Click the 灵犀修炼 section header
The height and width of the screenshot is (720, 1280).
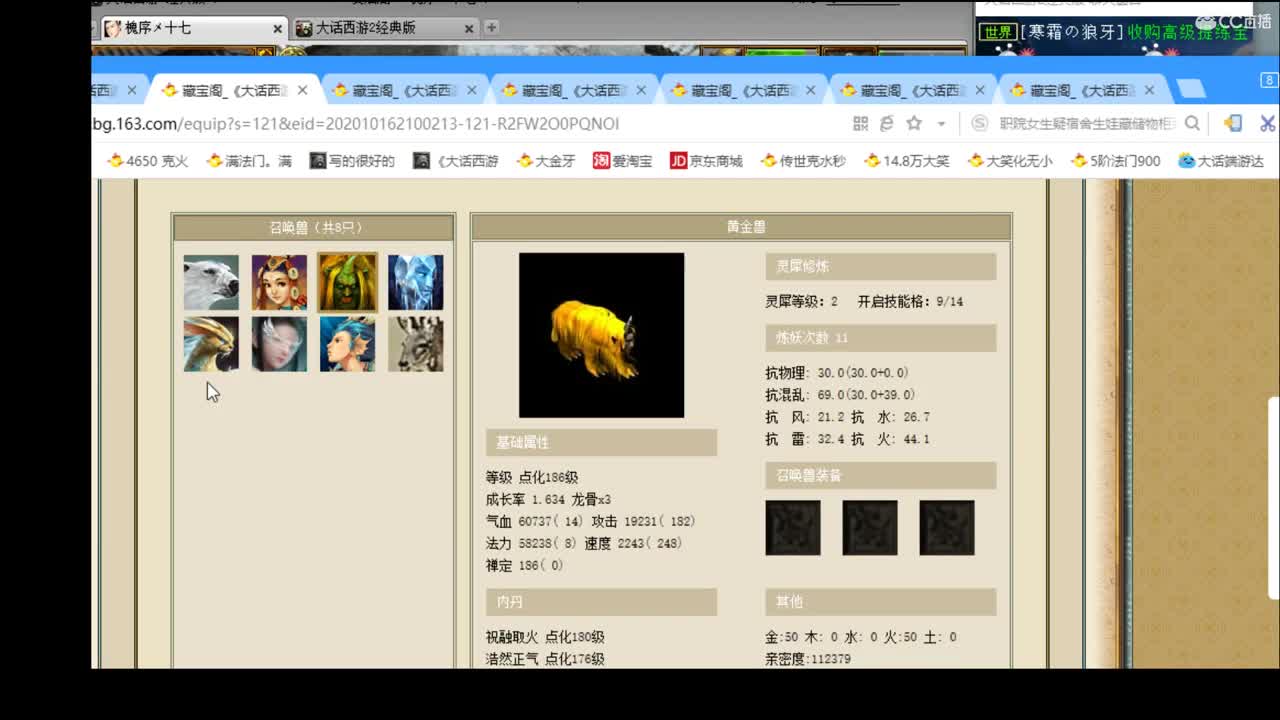click(x=881, y=267)
